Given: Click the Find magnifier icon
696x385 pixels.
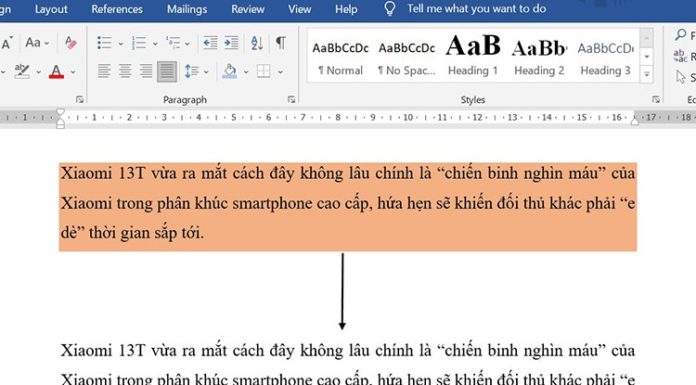Looking at the screenshot, I should 680,35.
